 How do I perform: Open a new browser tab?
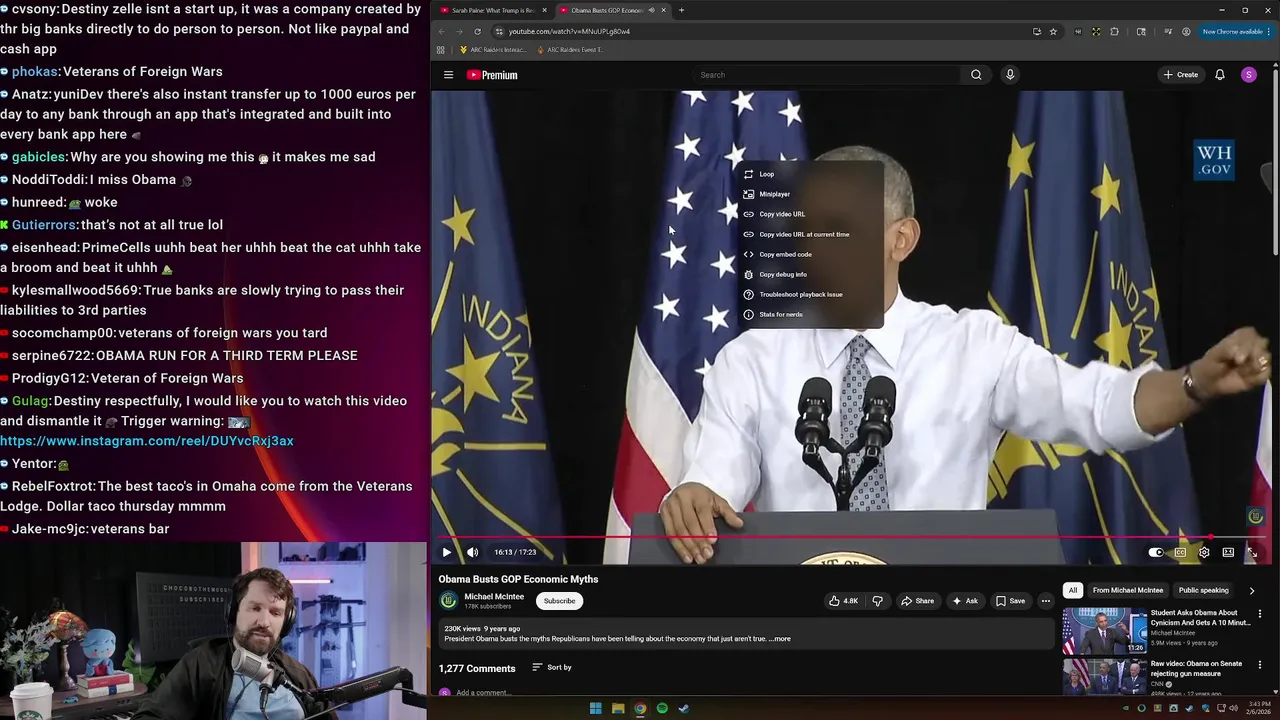pos(681,10)
